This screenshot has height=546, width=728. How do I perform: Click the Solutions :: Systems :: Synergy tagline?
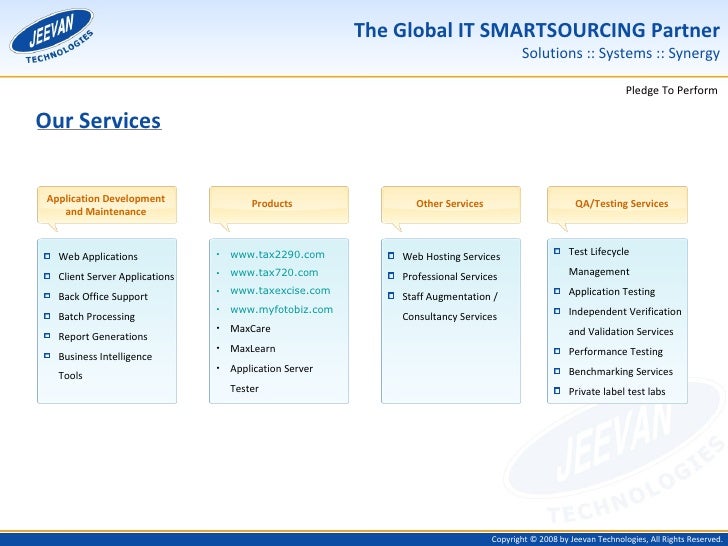(x=621, y=53)
